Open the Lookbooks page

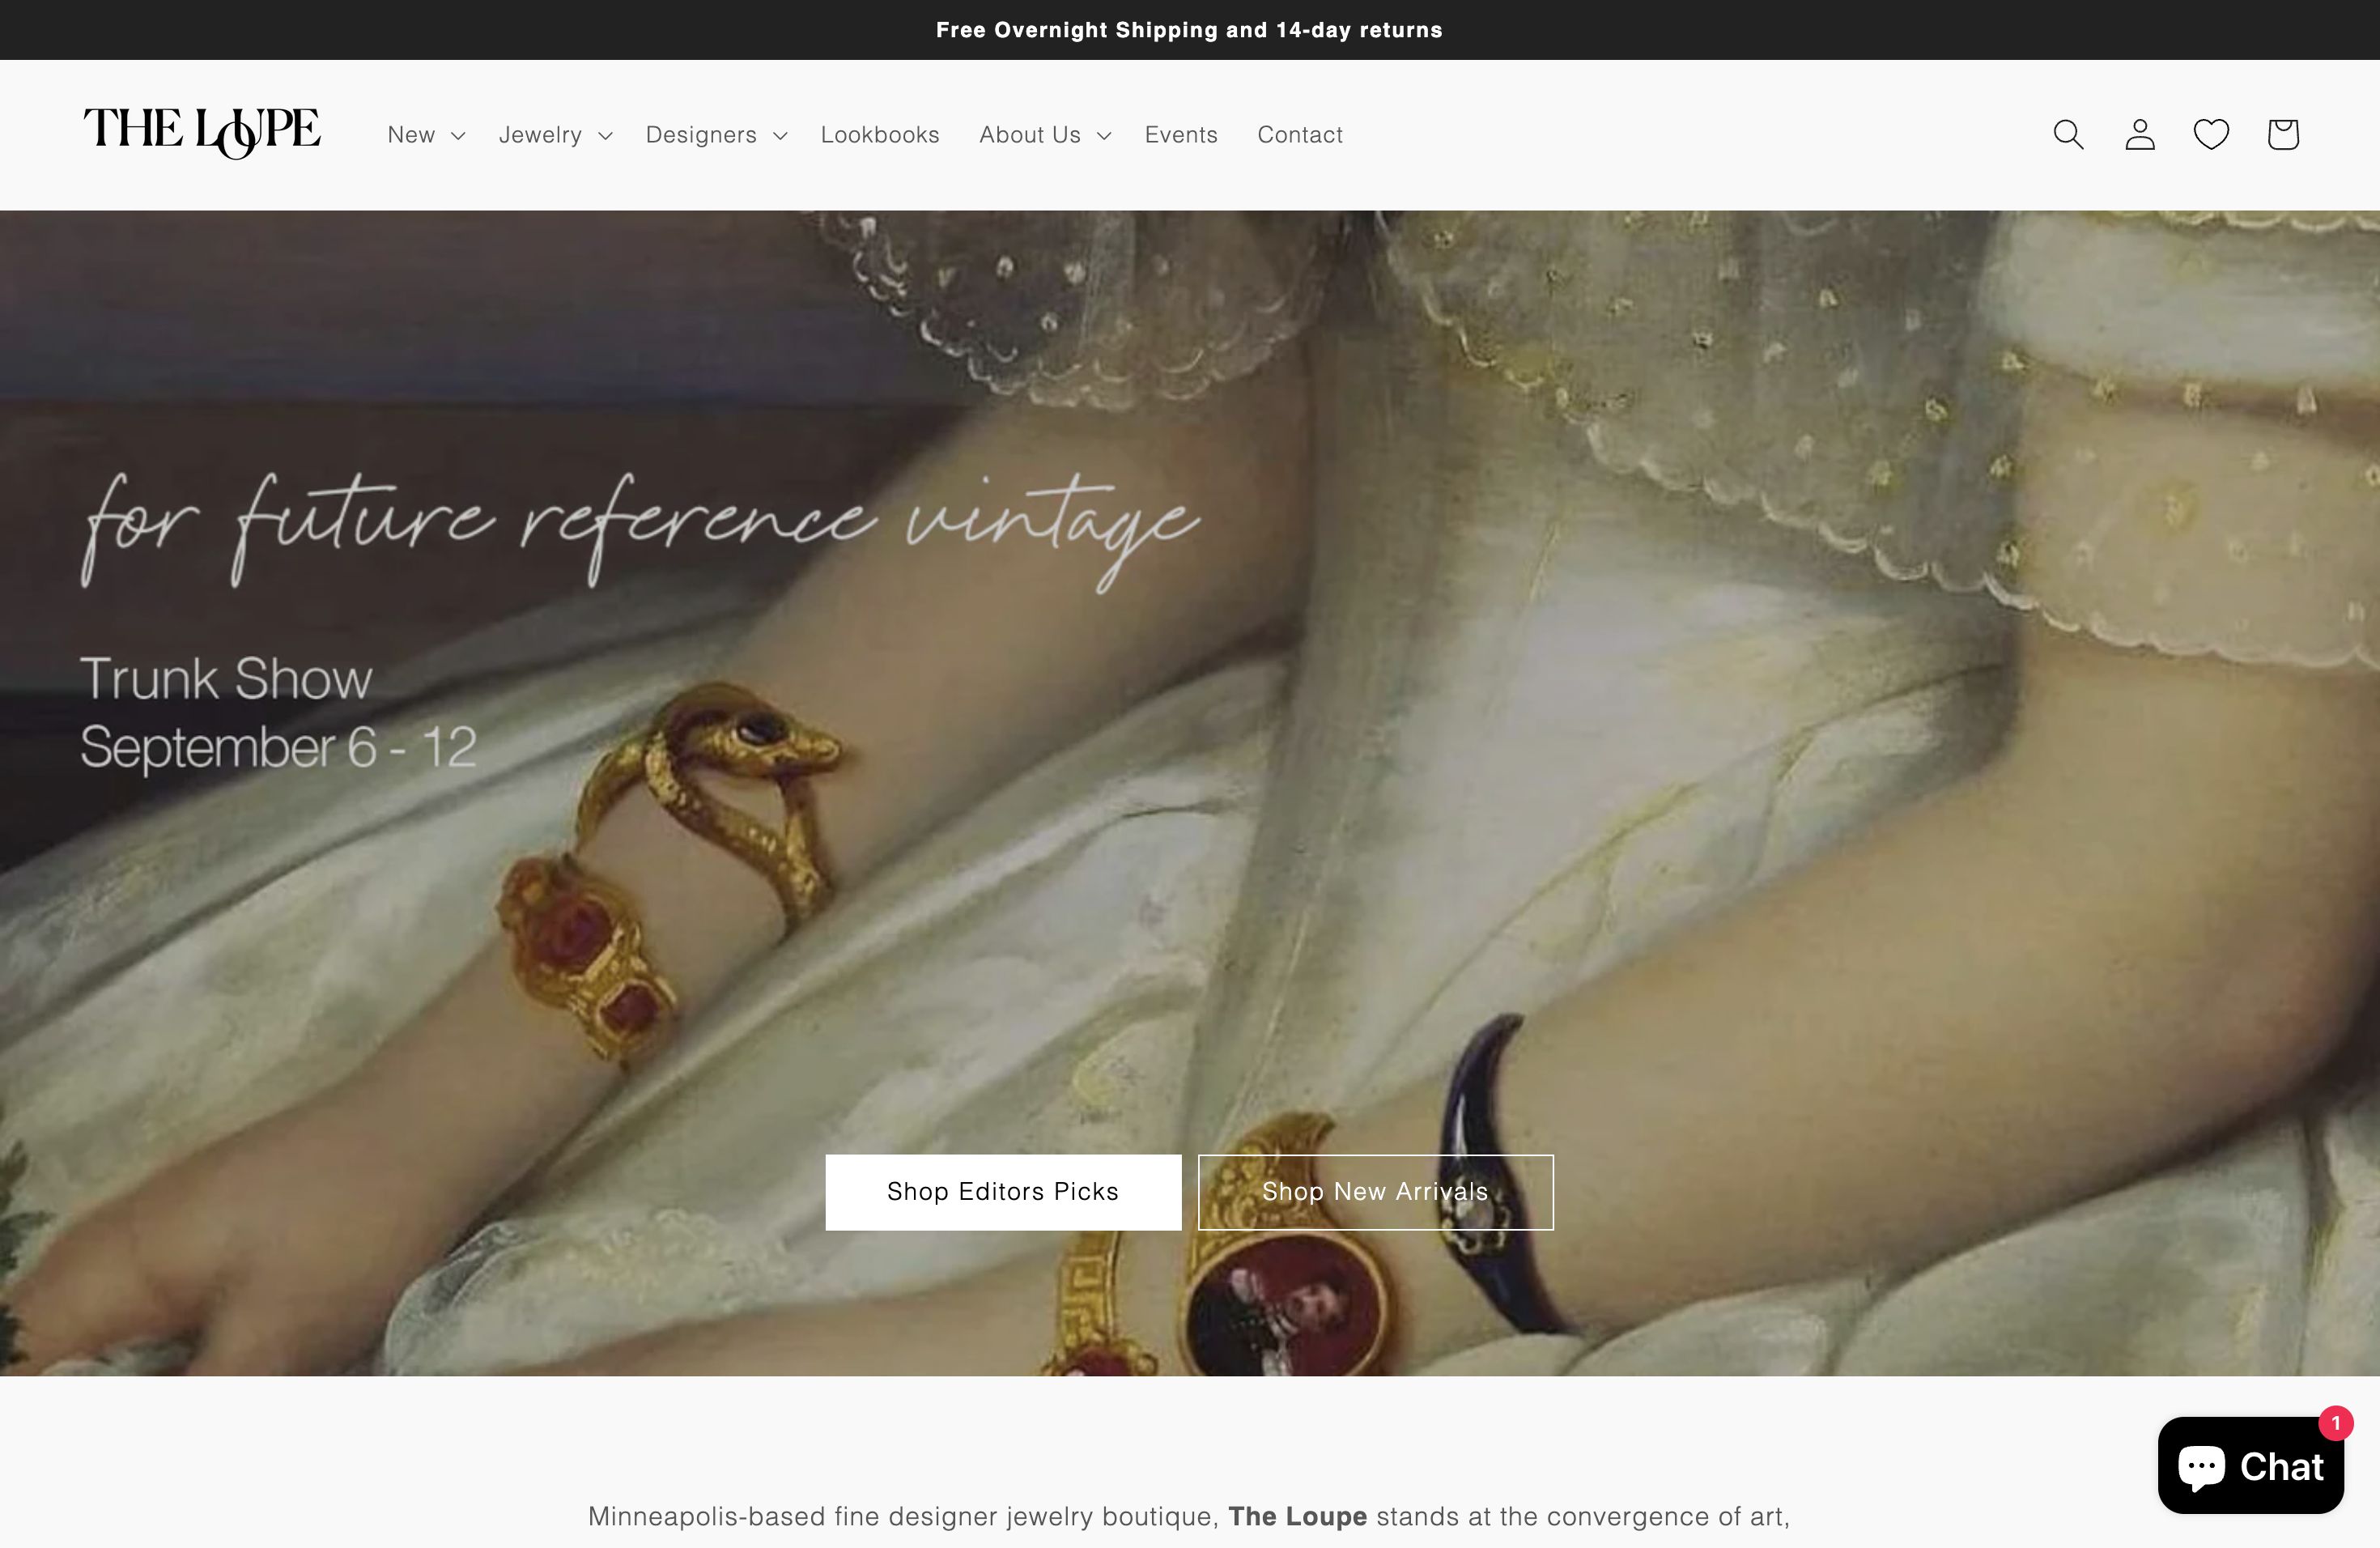coord(879,134)
